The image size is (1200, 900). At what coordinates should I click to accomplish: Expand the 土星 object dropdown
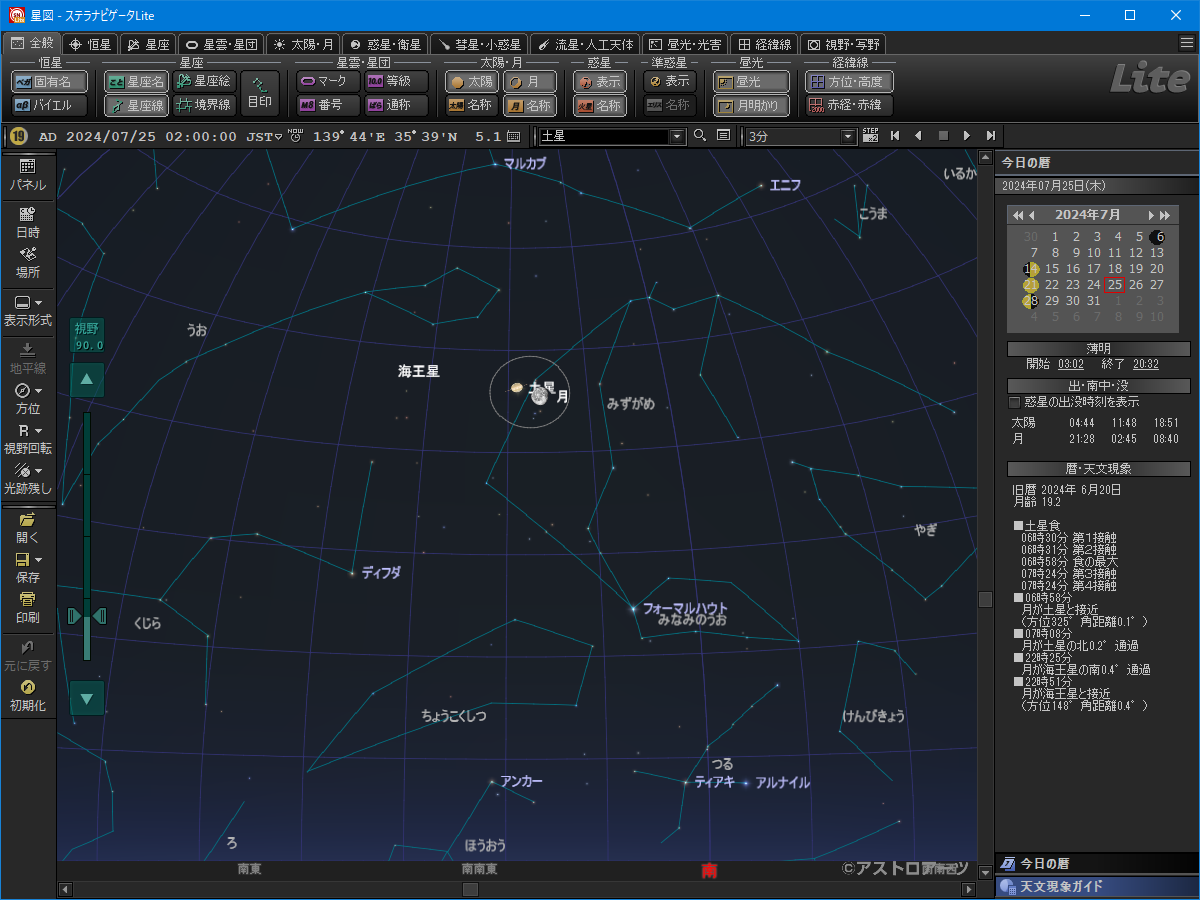pyautogui.click(x=677, y=136)
